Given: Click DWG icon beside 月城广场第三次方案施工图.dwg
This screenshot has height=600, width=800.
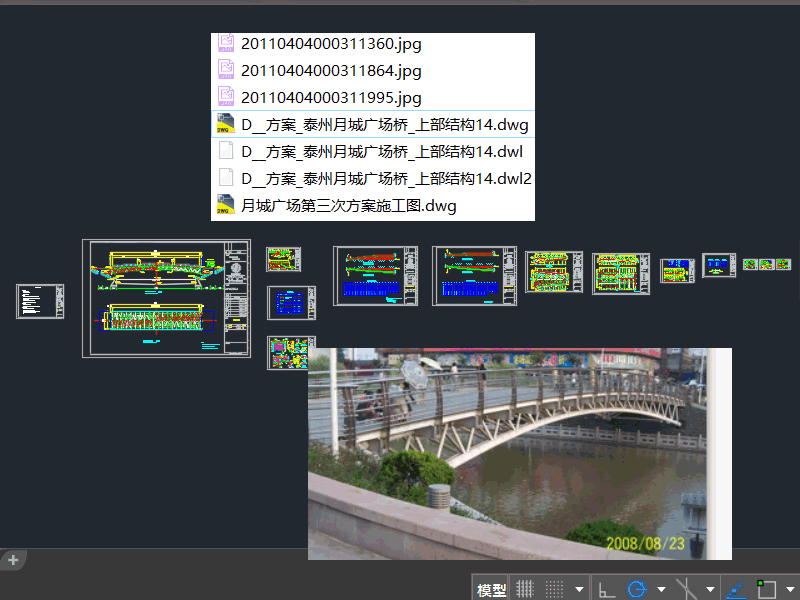Looking at the screenshot, I should (x=226, y=205).
